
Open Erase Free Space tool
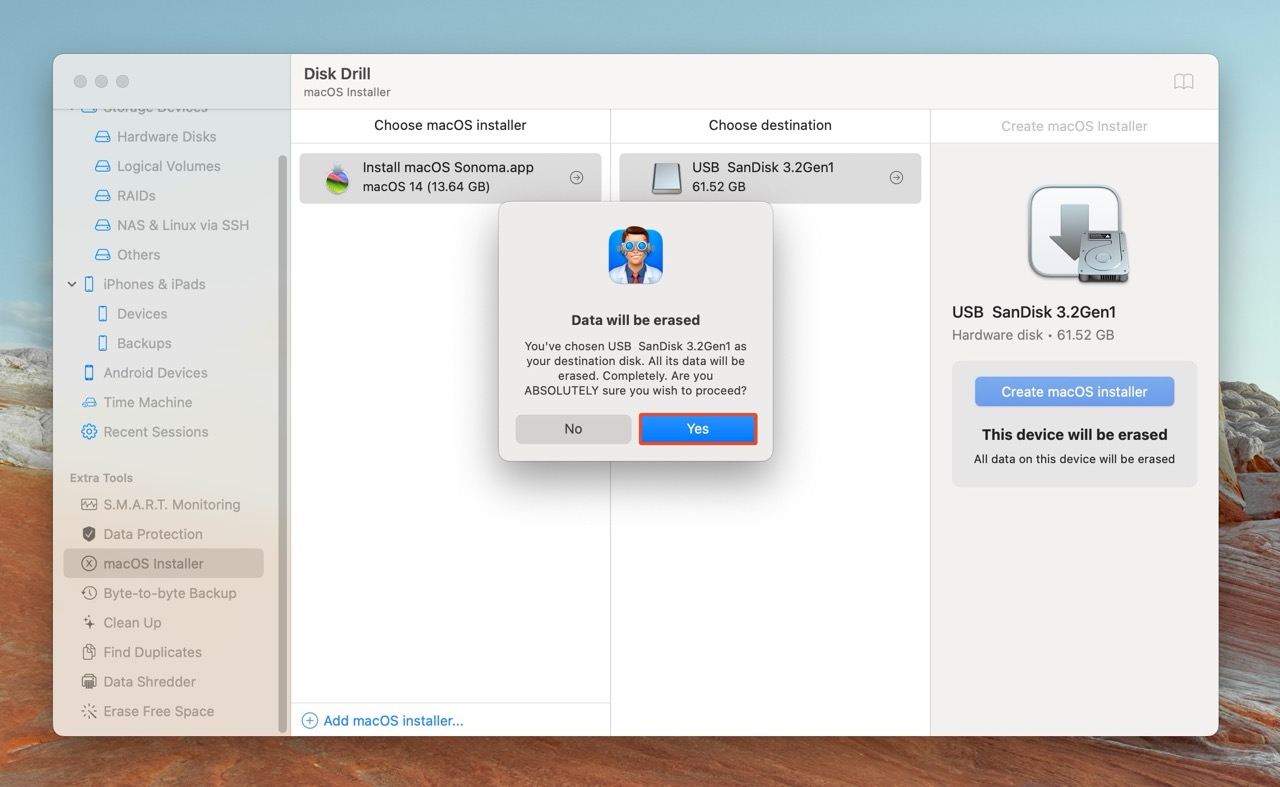coord(158,711)
